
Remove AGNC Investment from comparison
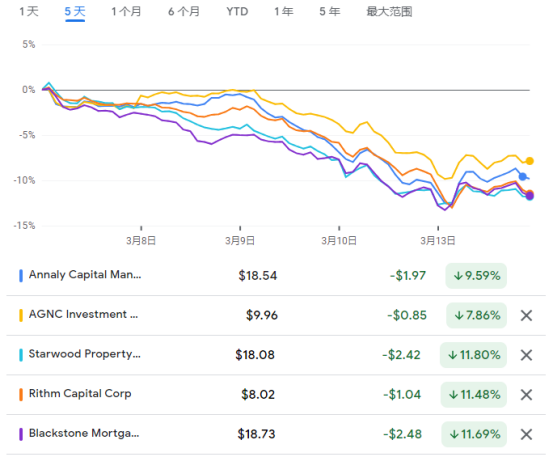pyautogui.click(x=526, y=315)
